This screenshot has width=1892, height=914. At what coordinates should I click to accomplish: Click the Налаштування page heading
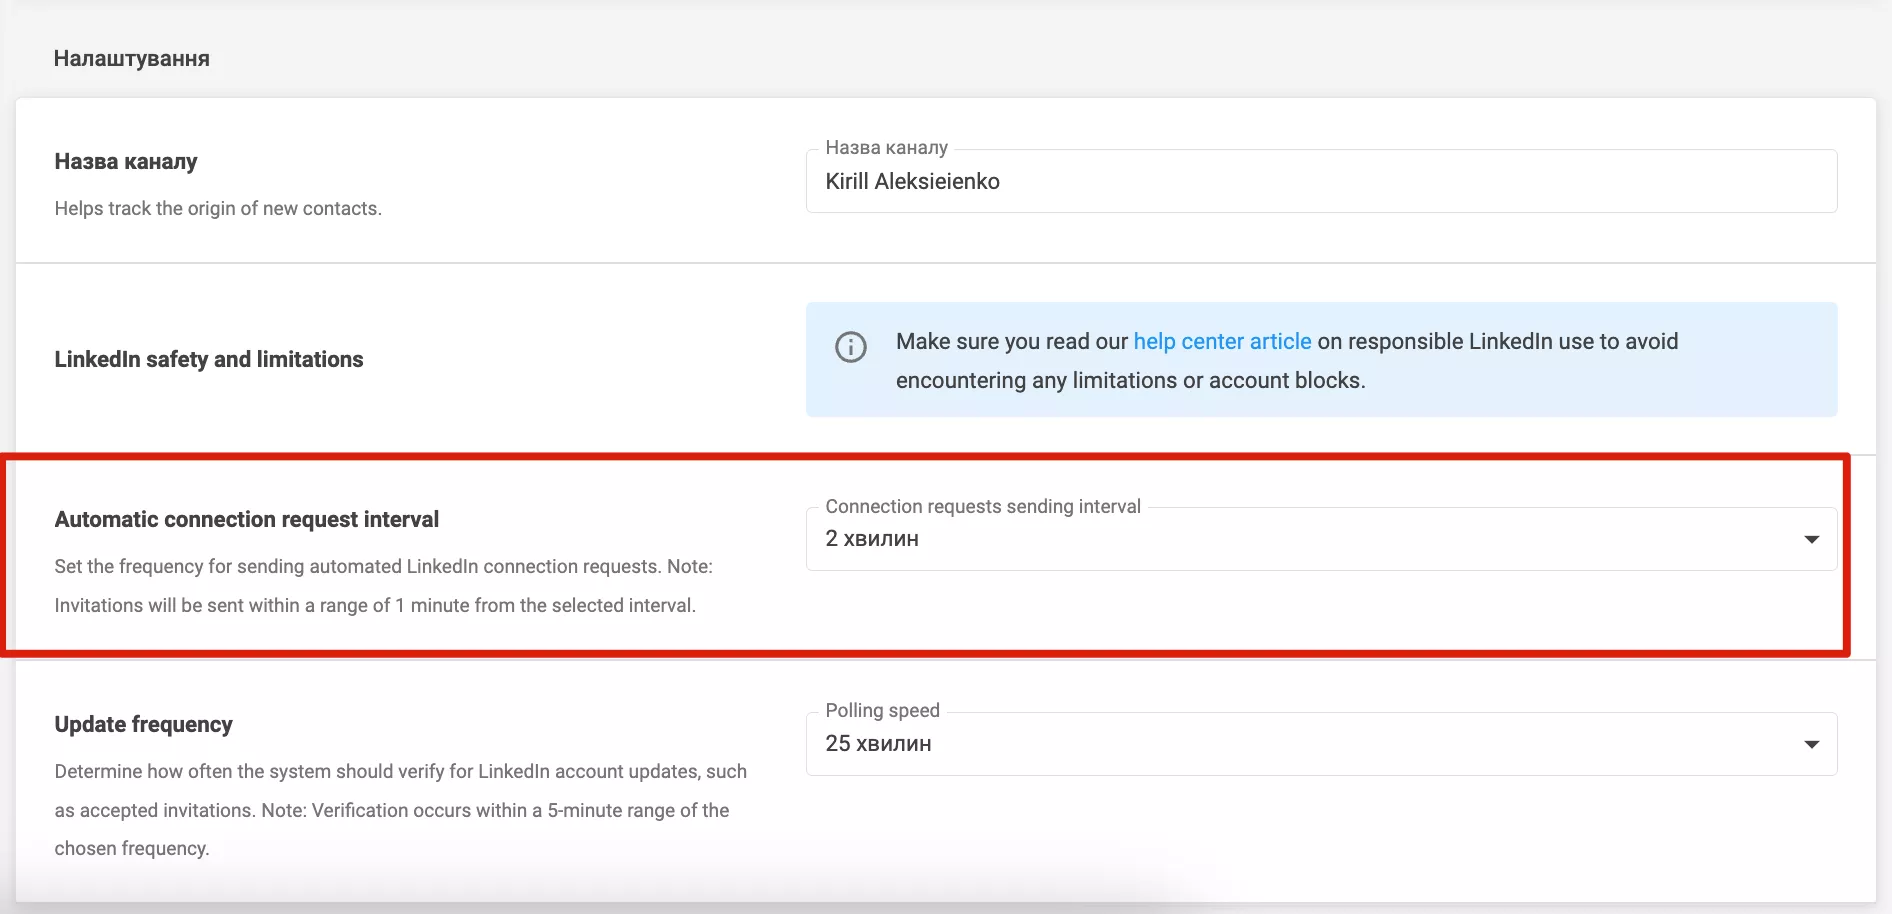coord(132,58)
